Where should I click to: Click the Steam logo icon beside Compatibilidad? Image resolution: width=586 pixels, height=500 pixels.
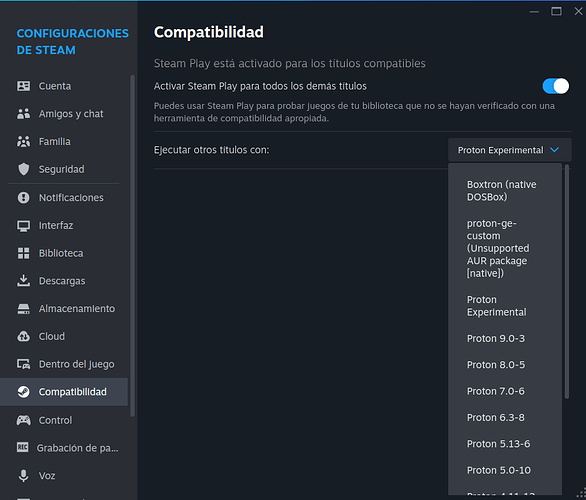(24, 392)
